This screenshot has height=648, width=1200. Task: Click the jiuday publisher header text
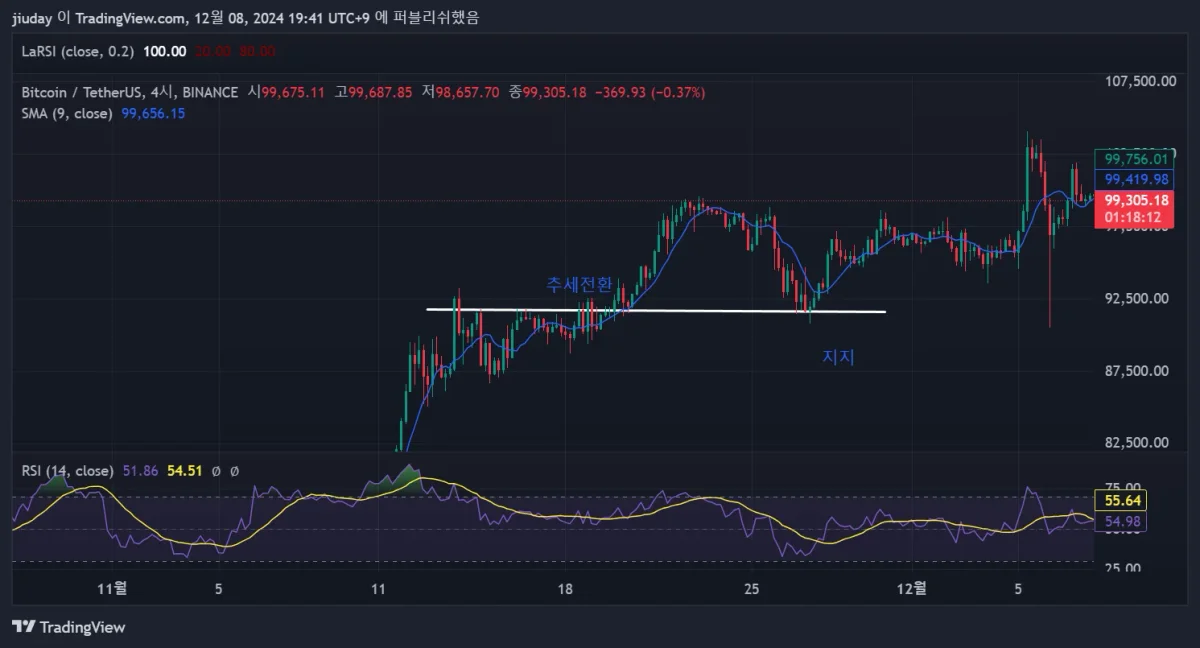pyautogui.click(x=34, y=18)
